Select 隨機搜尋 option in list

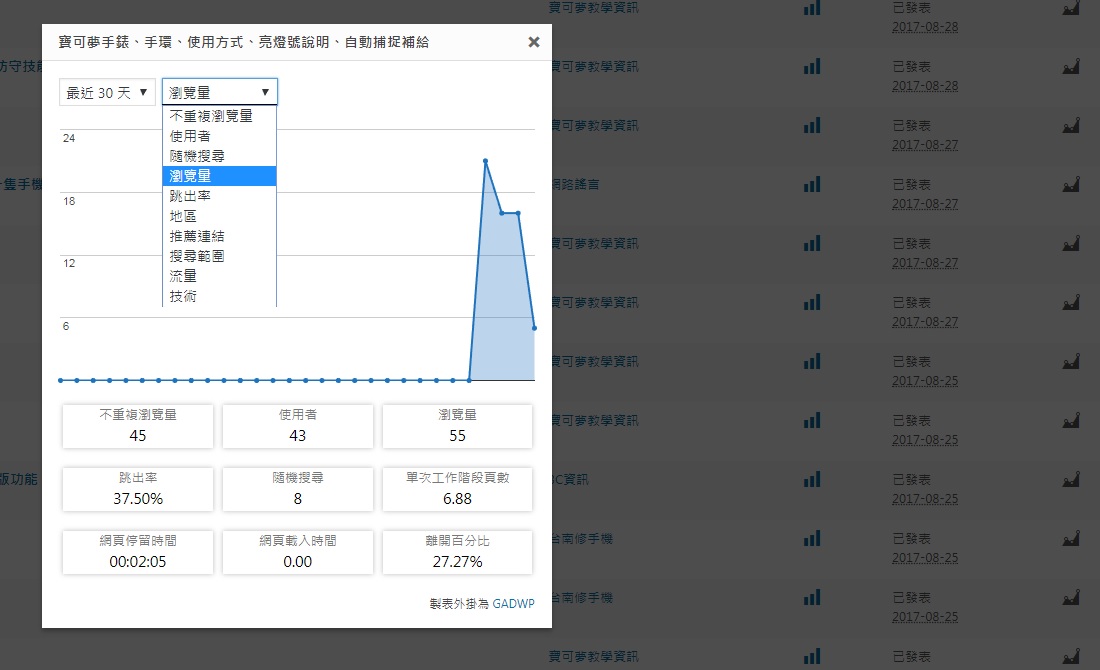pyautogui.click(x=197, y=156)
